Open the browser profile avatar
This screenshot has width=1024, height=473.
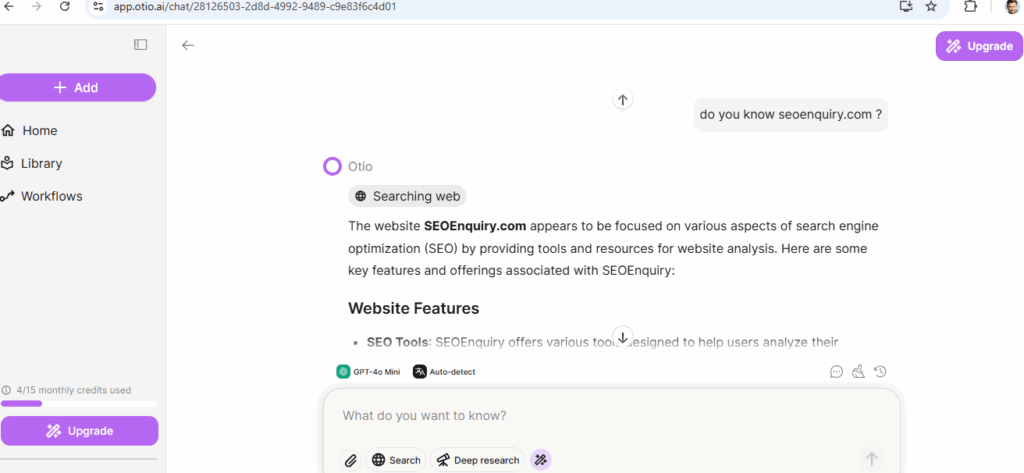1012,7
